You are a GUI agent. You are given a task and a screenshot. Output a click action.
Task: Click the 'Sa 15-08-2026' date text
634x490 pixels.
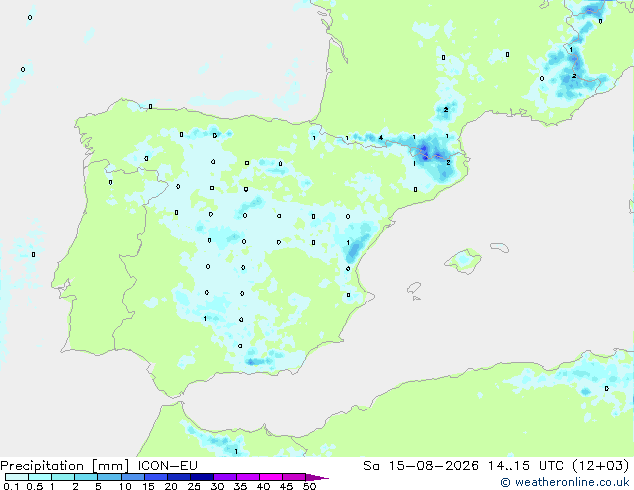coord(421,466)
